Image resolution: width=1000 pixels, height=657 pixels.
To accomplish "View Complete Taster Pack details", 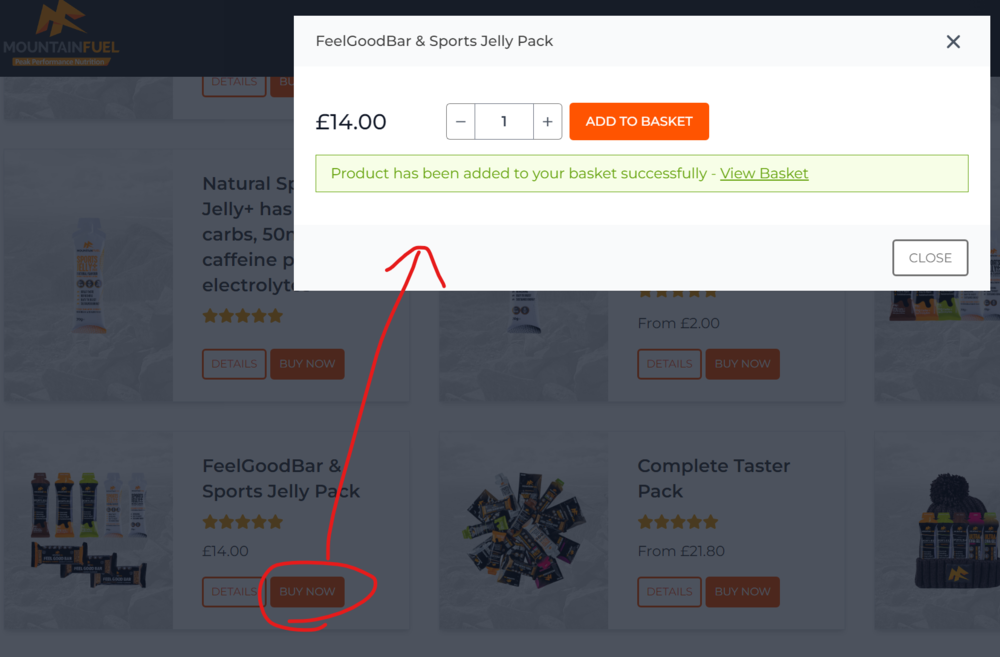I will coord(669,591).
